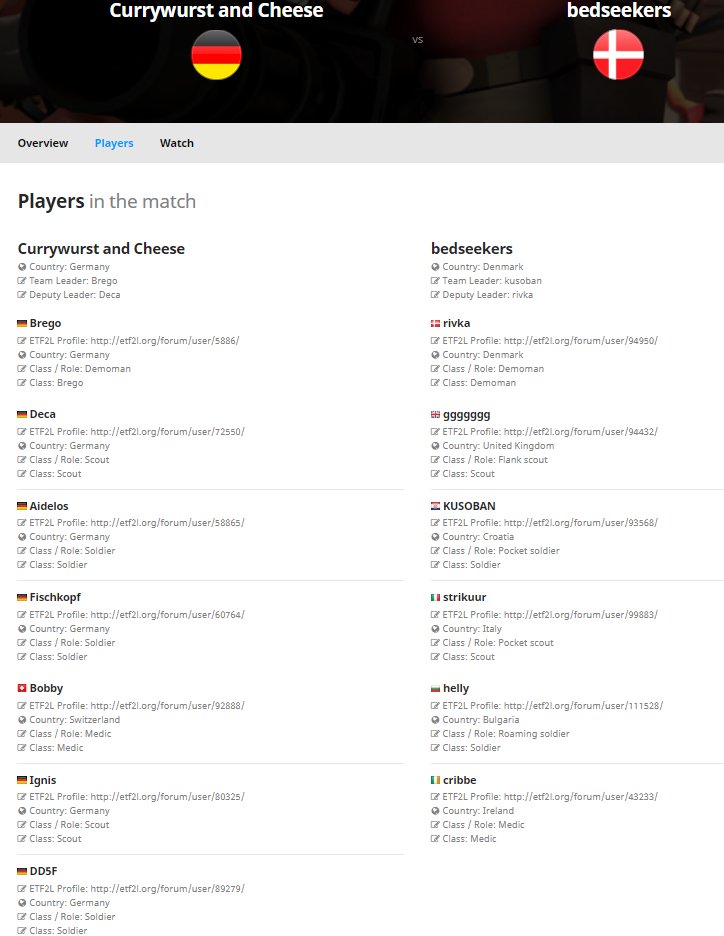Open Fischkopf's ETF2L profile link
This screenshot has height=936, width=724.
[167, 615]
